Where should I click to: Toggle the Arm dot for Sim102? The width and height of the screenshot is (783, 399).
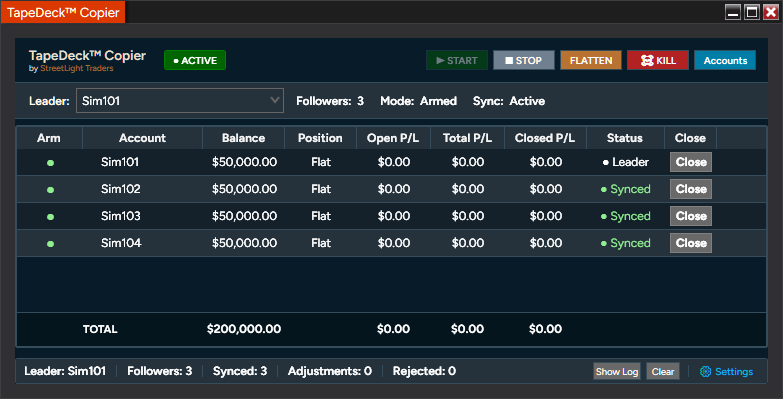[x=50, y=190]
